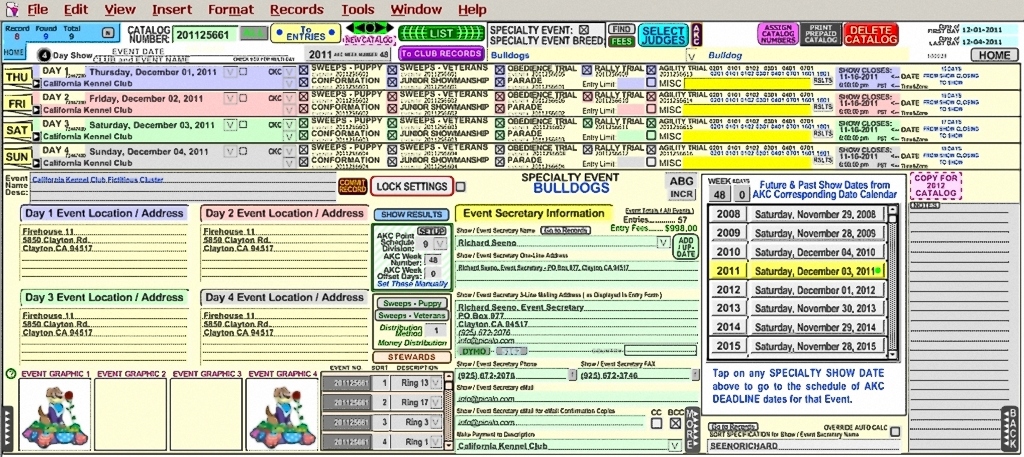
Task: Open the Event Graphic 4 thumbnail
Action: (282, 415)
